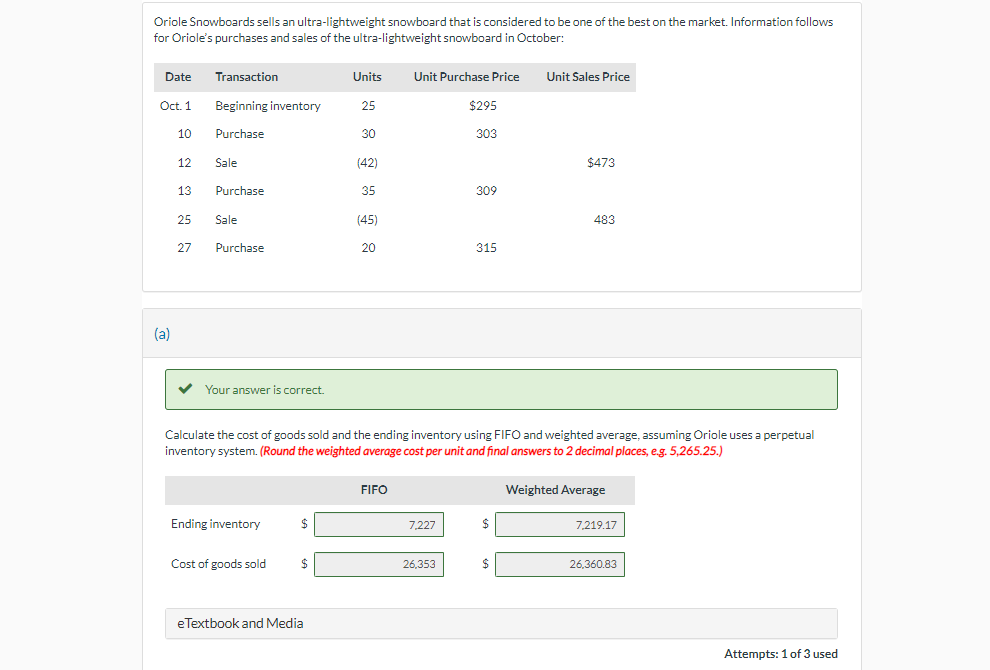Click the green checkmark icon

[x=184, y=389]
